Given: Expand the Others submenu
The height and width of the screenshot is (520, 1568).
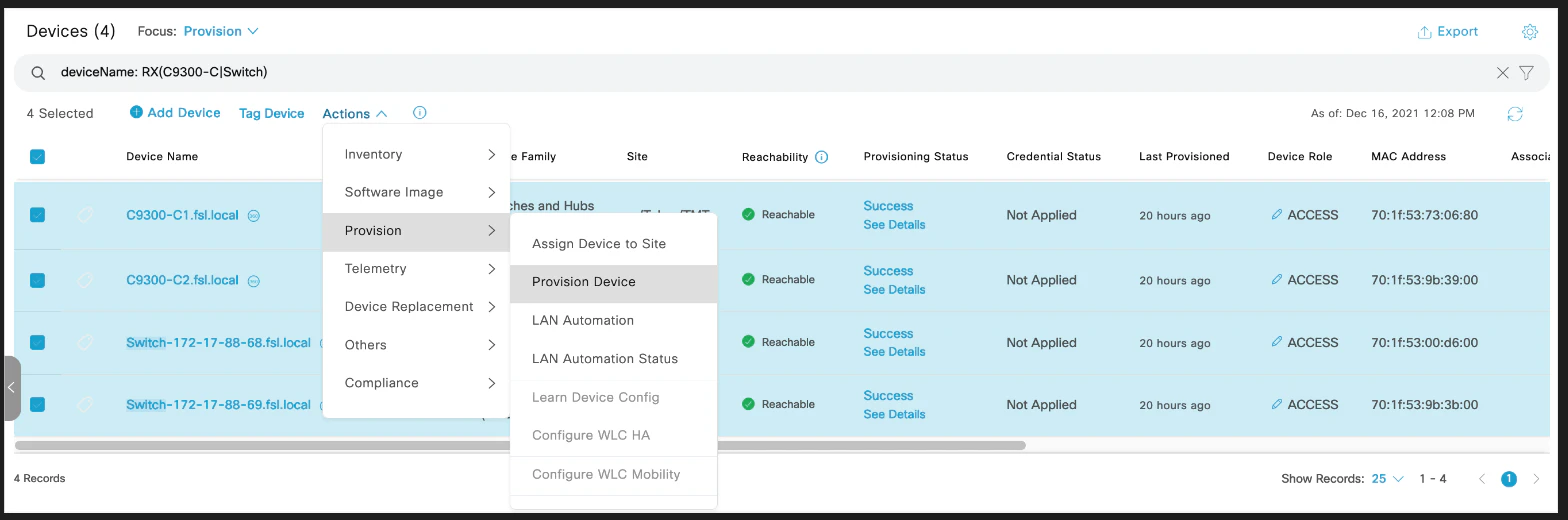Looking at the screenshot, I should (416, 345).
